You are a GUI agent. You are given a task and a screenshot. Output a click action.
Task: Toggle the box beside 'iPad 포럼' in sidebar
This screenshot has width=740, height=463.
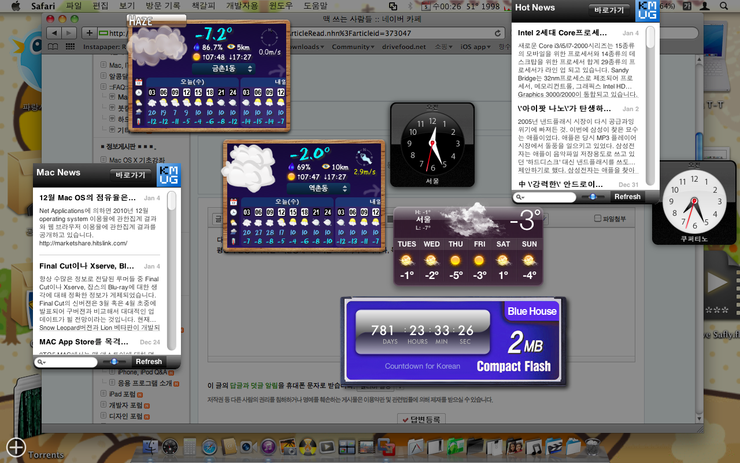[103, 393]
